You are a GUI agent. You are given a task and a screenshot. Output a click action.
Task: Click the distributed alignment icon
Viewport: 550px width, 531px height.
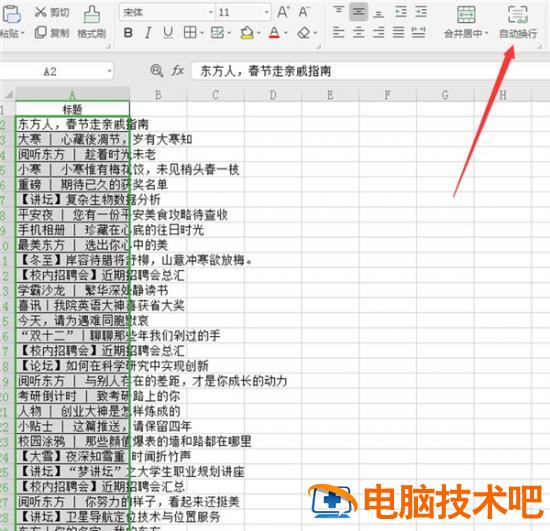(418, 33)
